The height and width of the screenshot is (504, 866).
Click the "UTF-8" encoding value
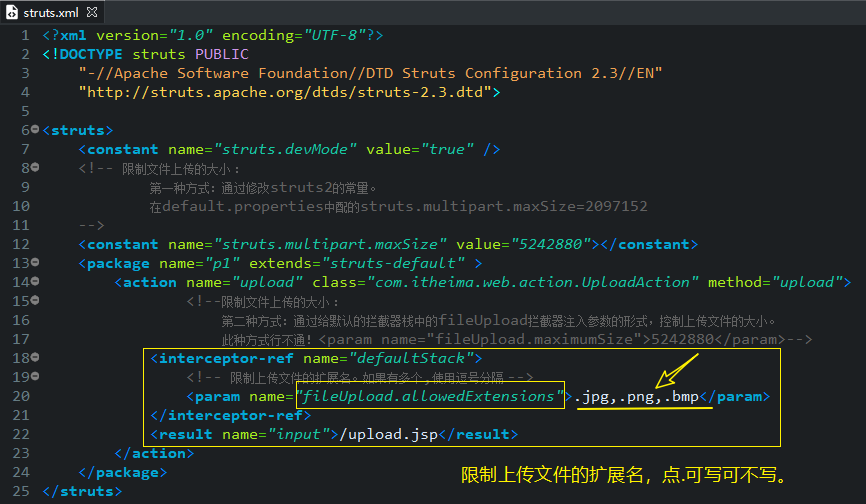[335, 35]
